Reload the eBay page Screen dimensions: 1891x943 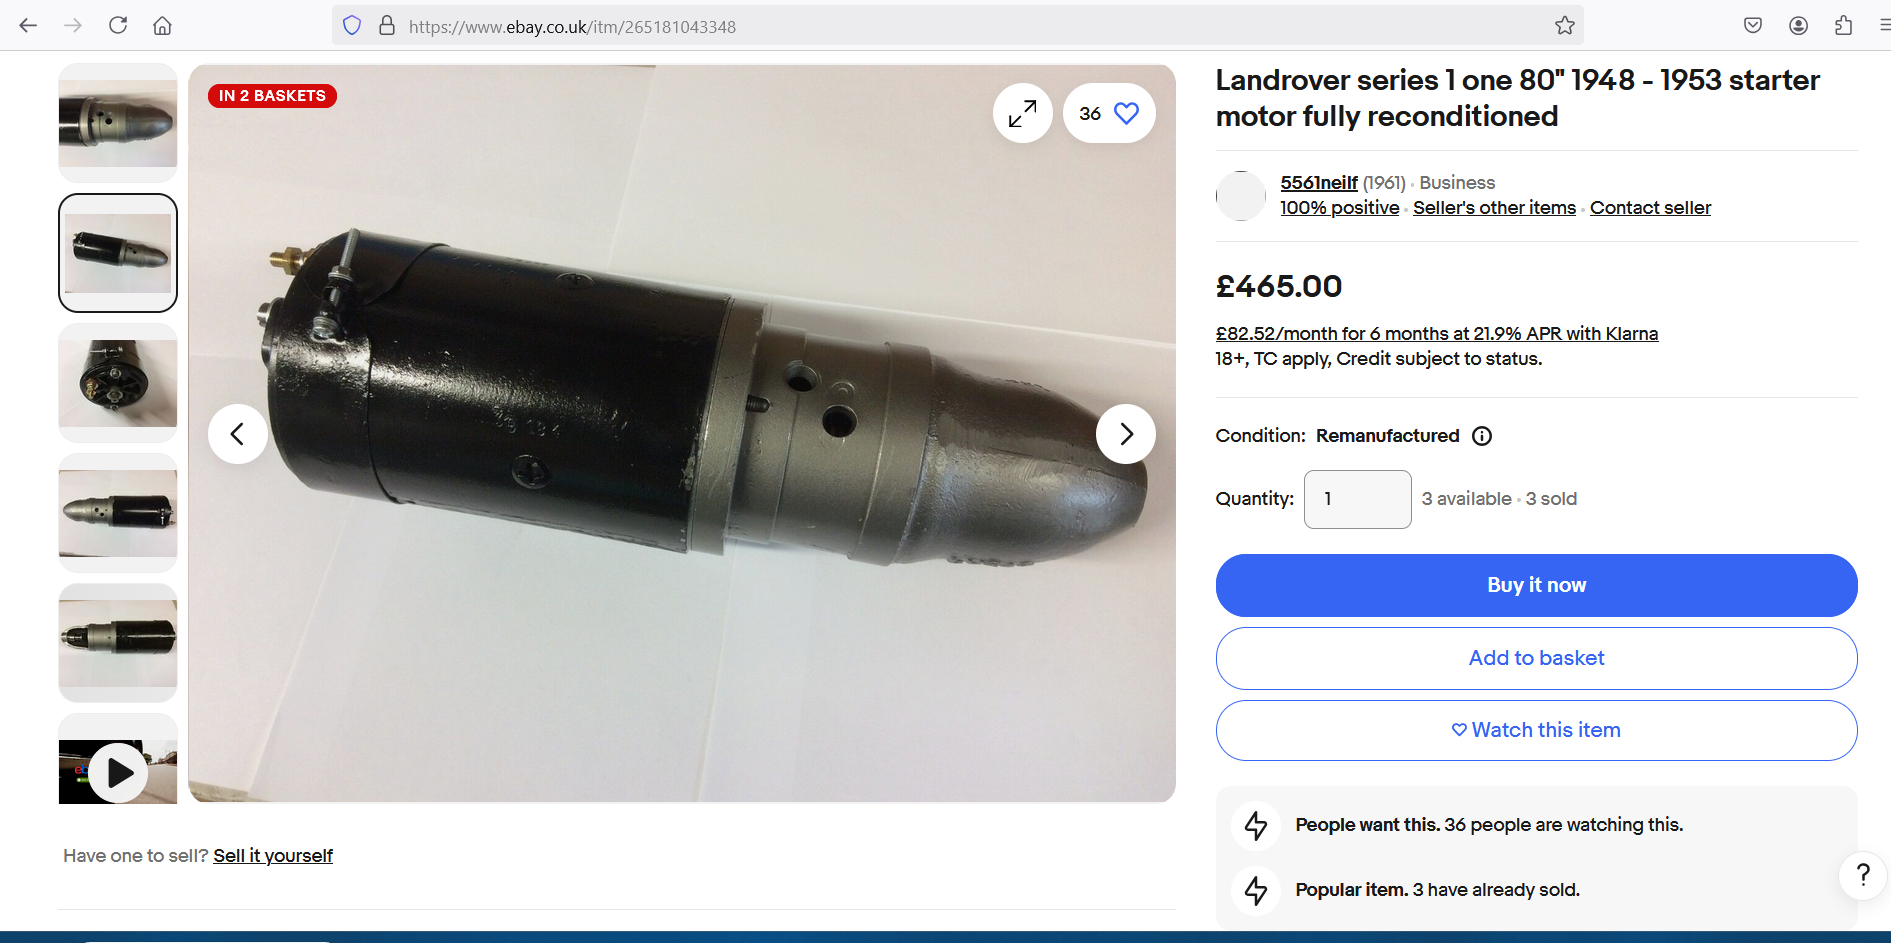(x=118, y=26)
